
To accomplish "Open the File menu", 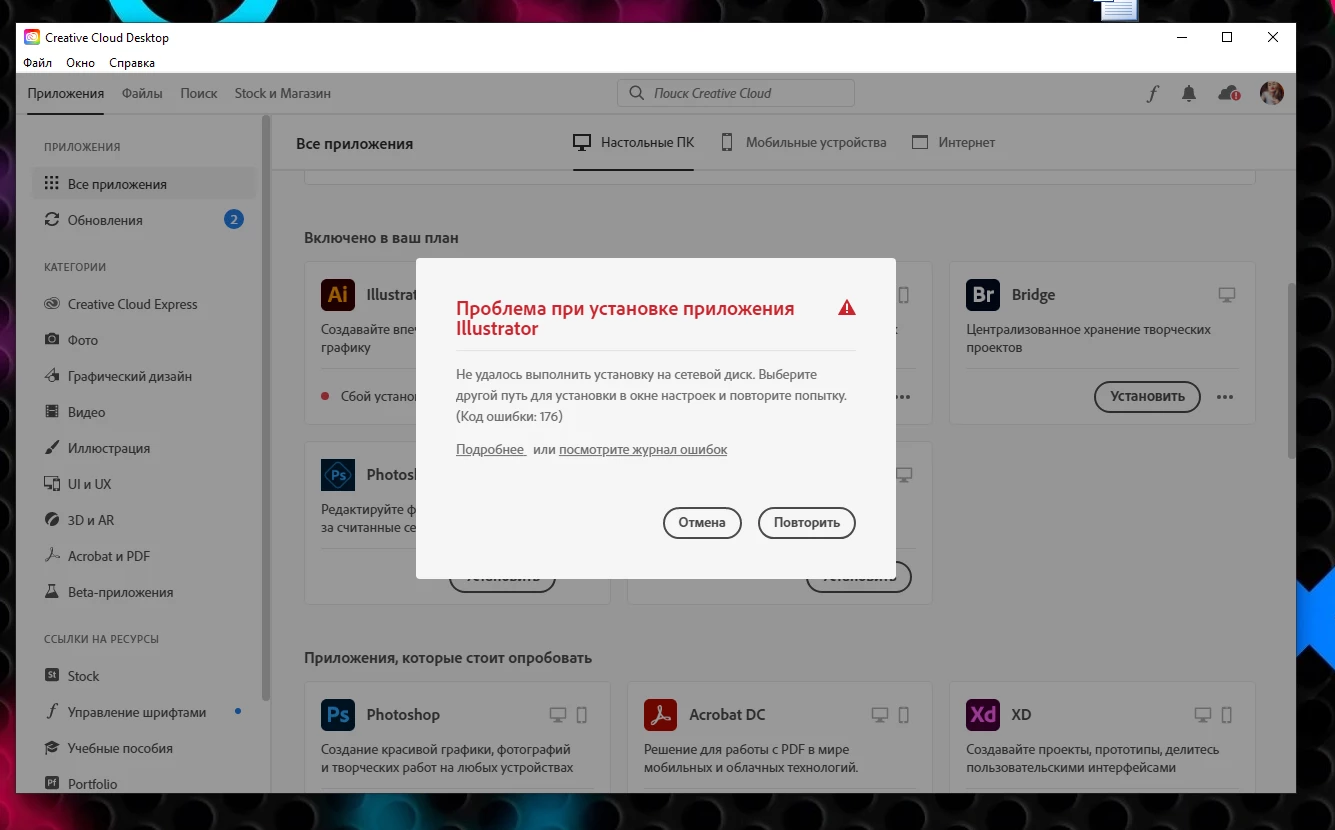I will click(x=38, y=62).
